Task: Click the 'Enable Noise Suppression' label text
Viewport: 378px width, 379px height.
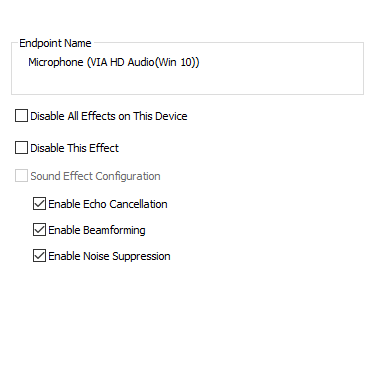Action: [109, 256]
